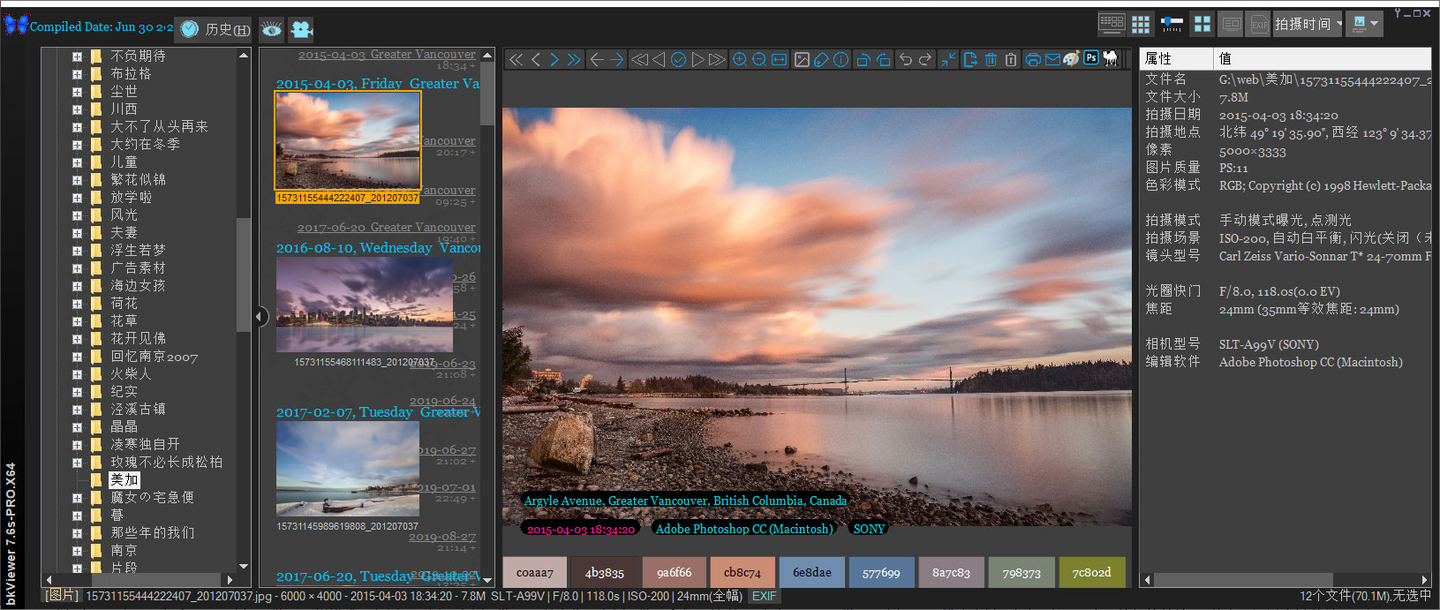Toggle the EXIF panel button in top bar

(x=1259, y=24)
